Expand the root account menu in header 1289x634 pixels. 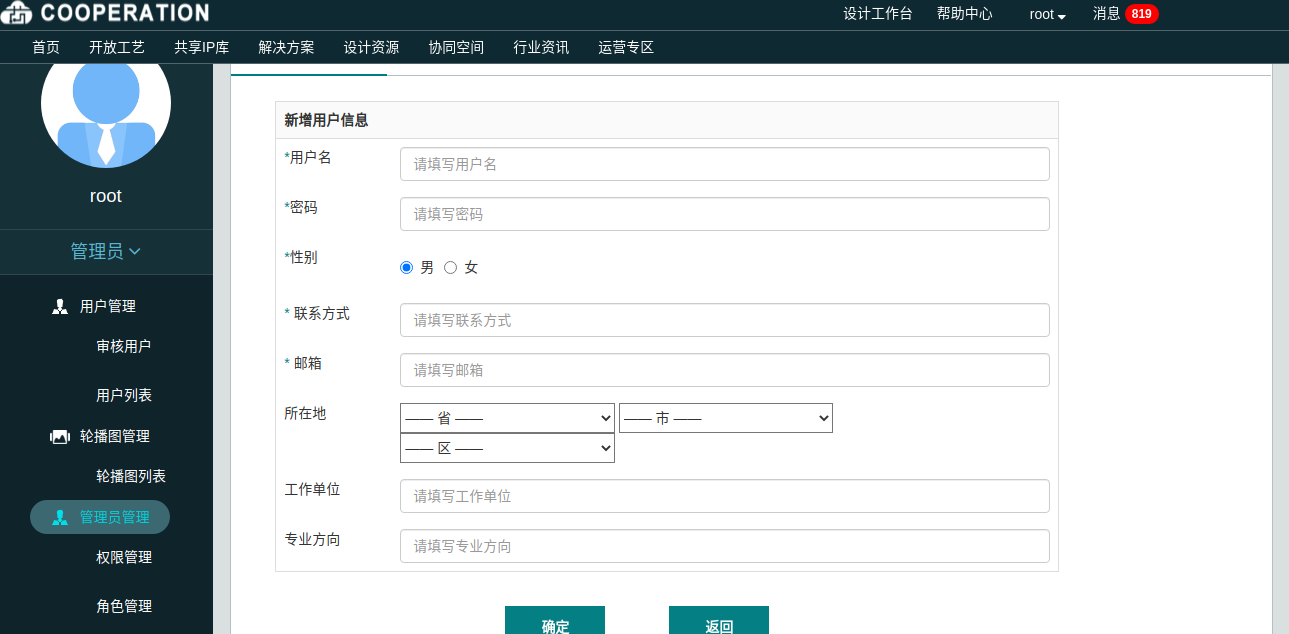tap(1047, 14)
